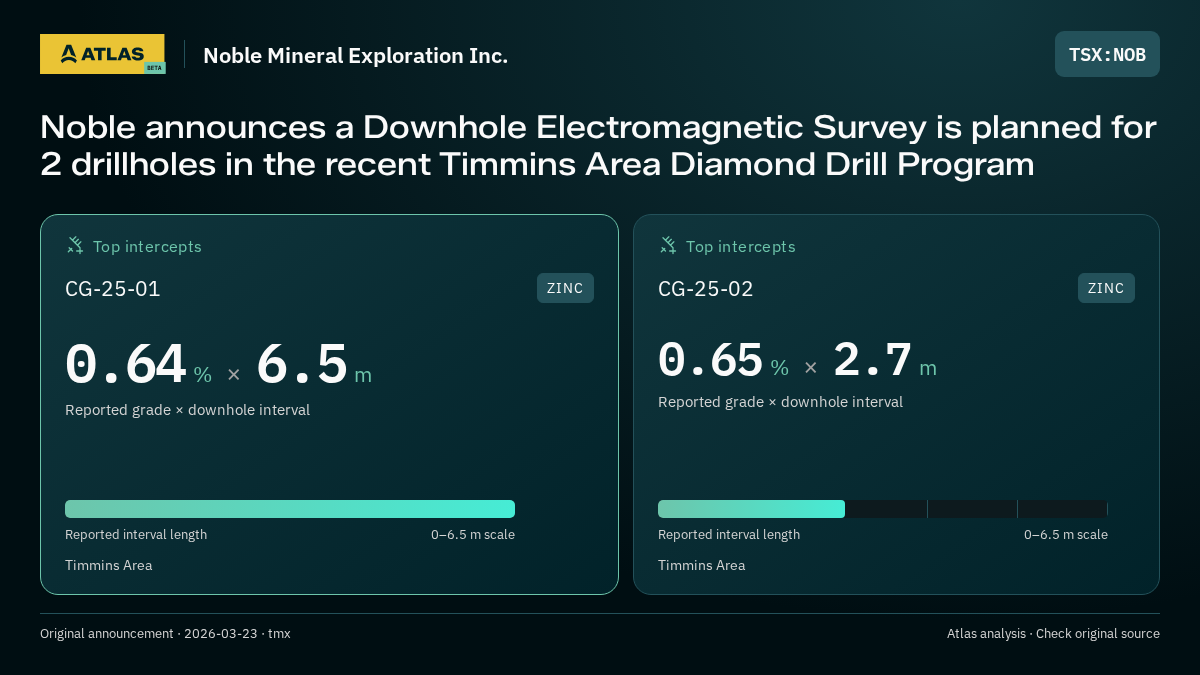Click Reported interval length in CG-25-01 card
The height and width of the screenshot is (675, 1200).
click(136, 535)
